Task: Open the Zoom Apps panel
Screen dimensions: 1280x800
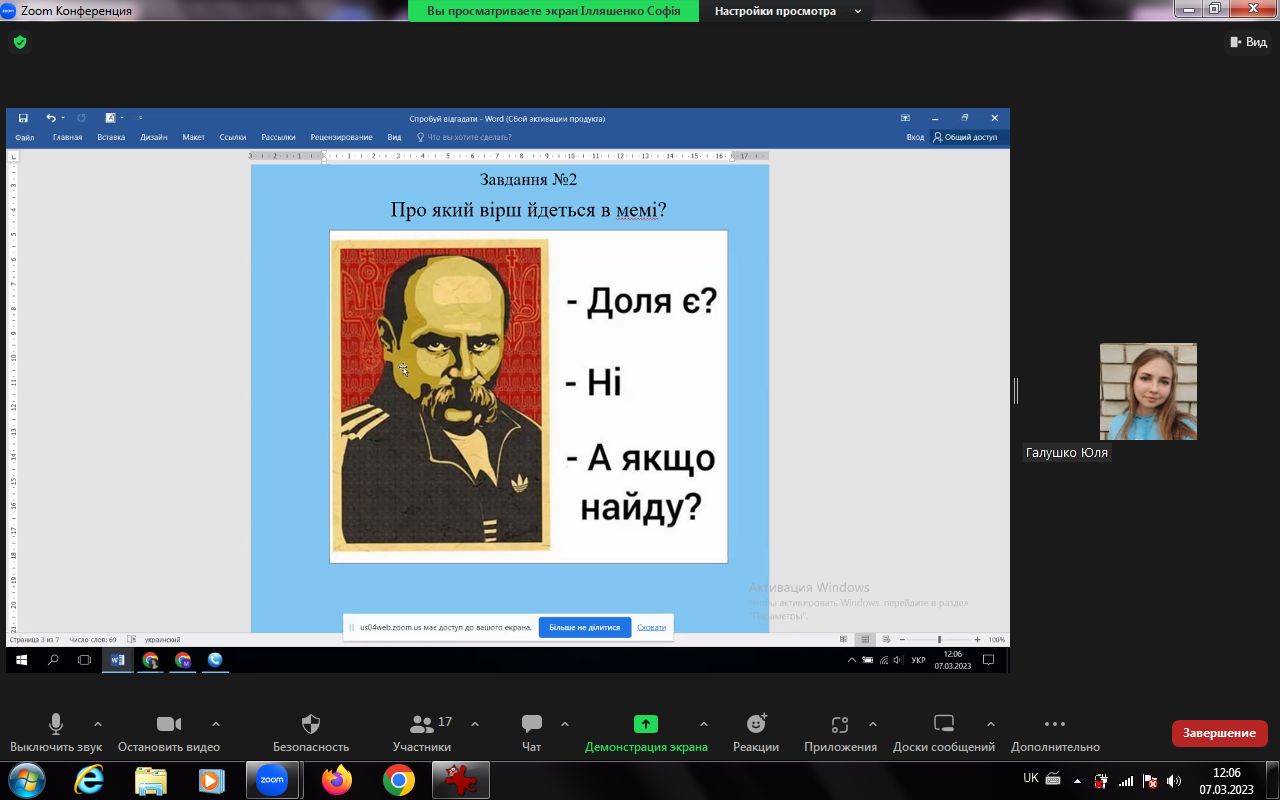Action: point(840,733)
